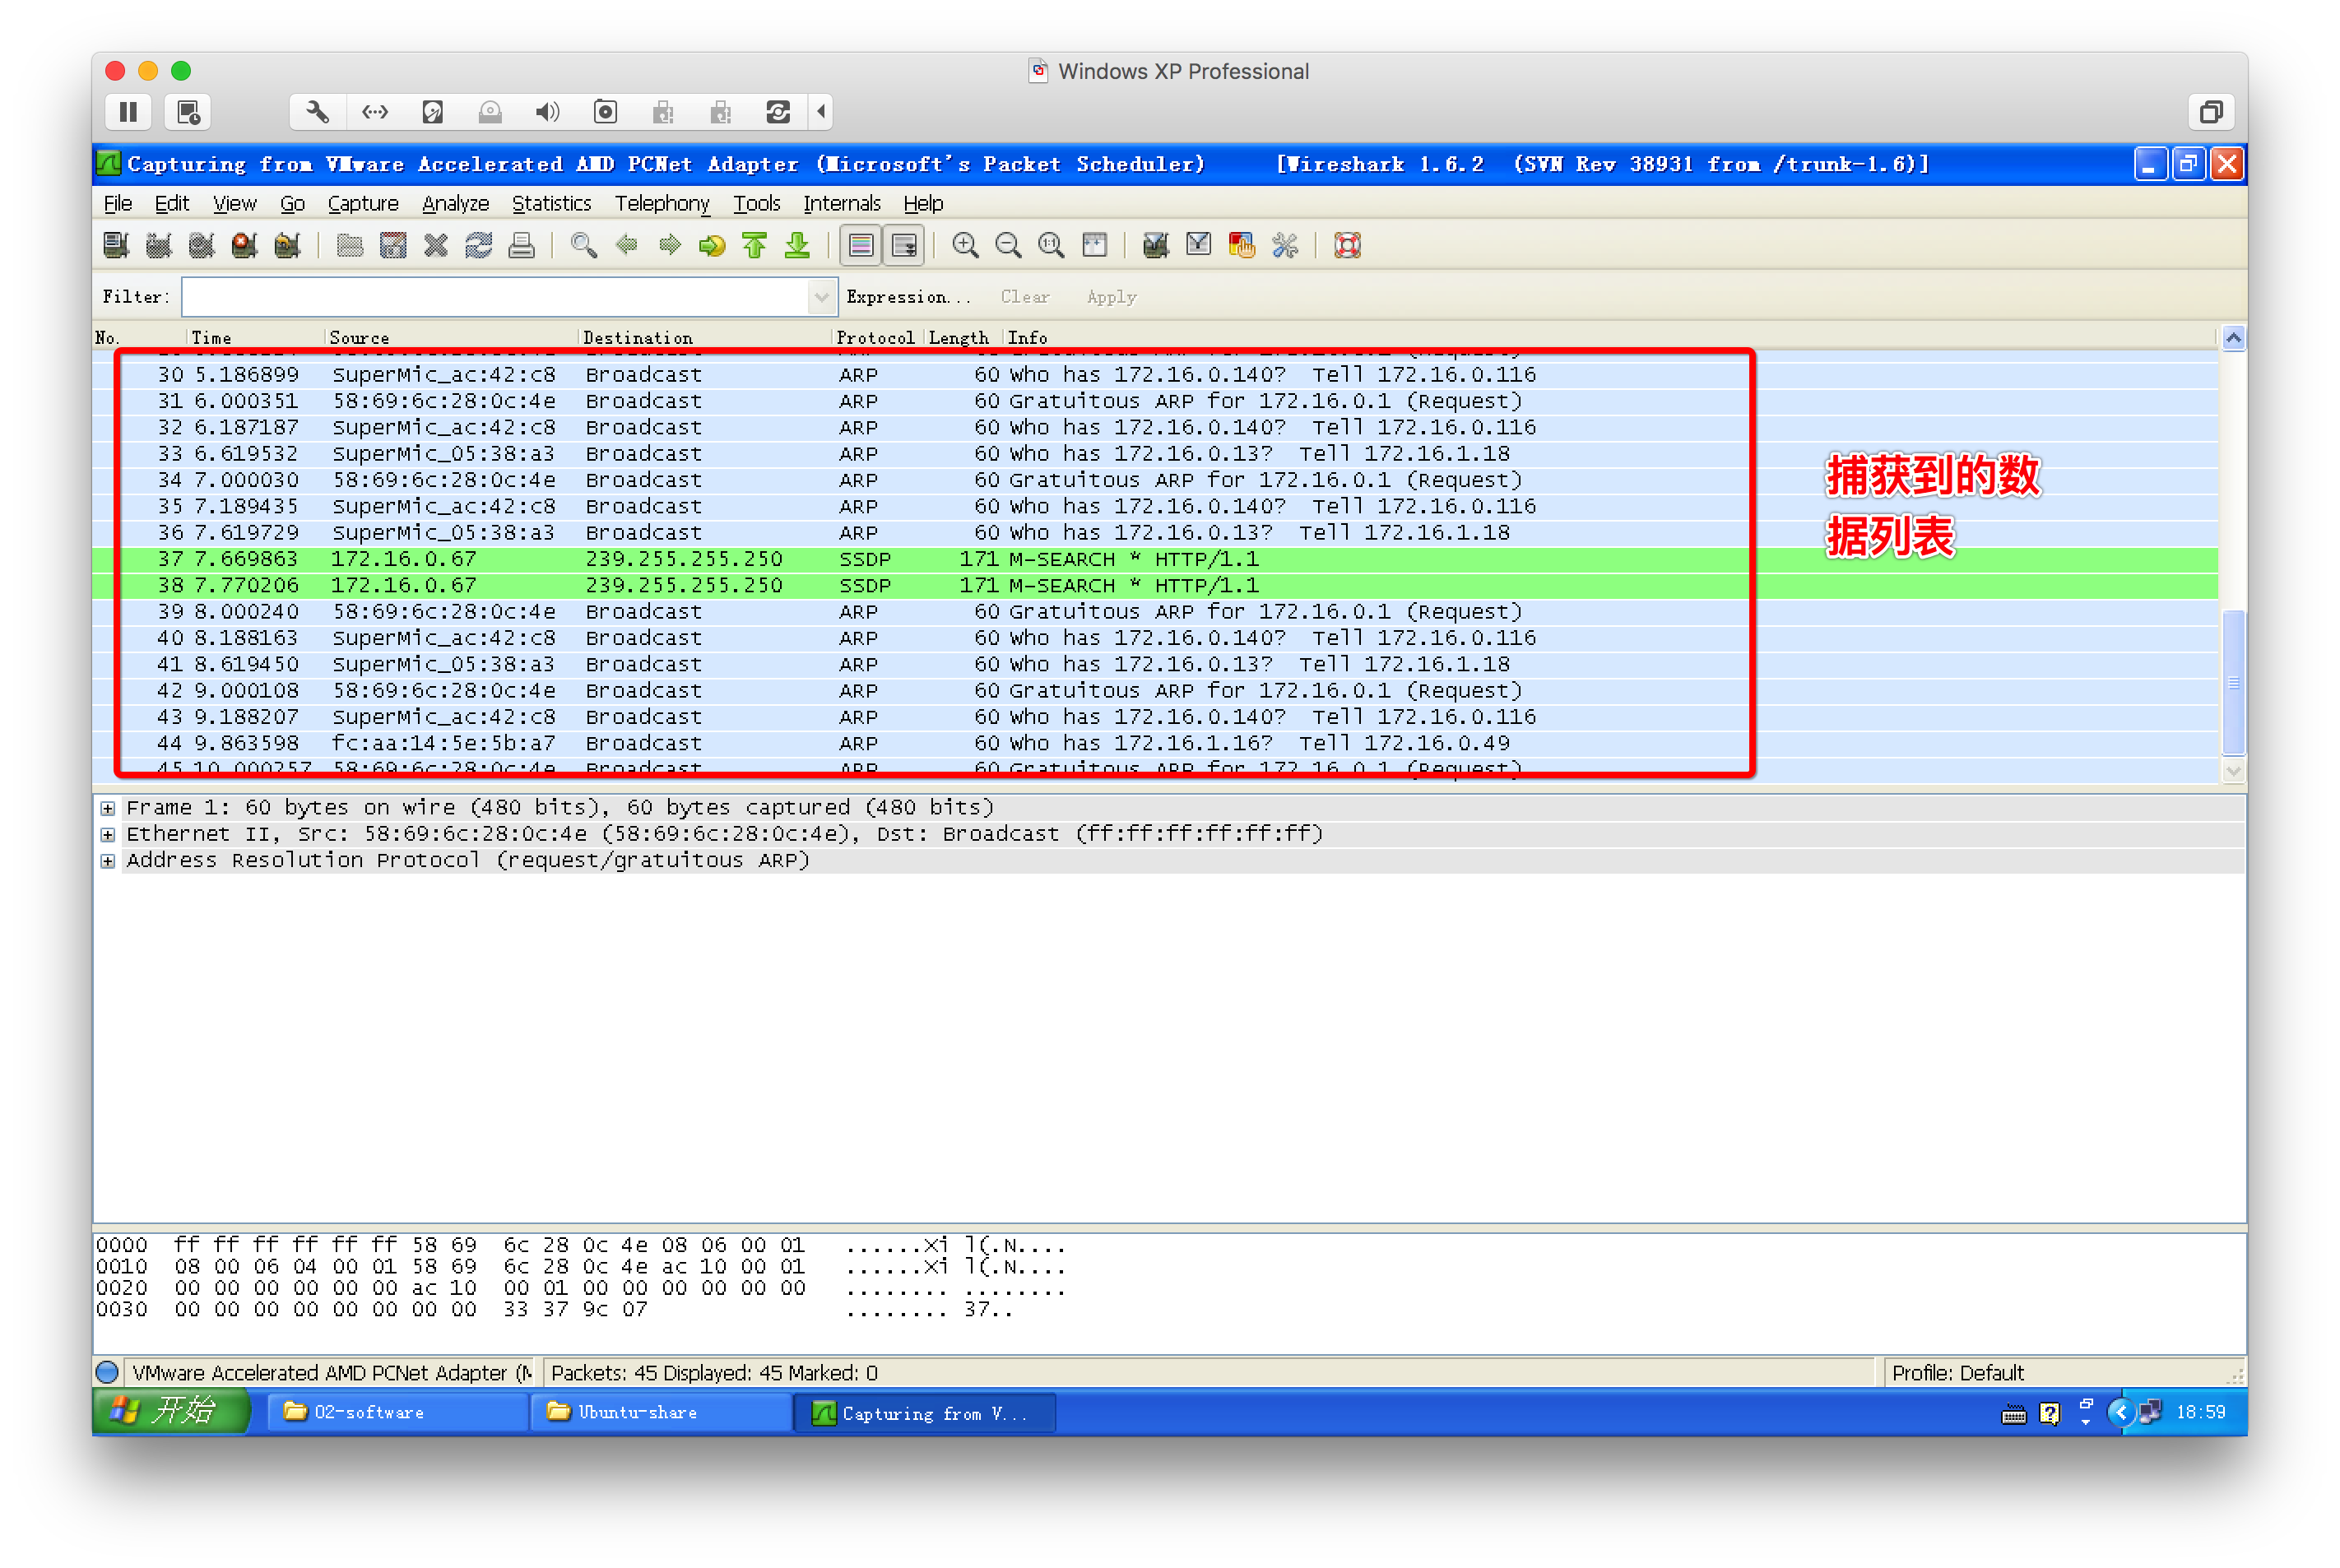Click the Ubuntu-share taskbar button
This screenshot has height=1568, width=2340.
coord(660,1412)
